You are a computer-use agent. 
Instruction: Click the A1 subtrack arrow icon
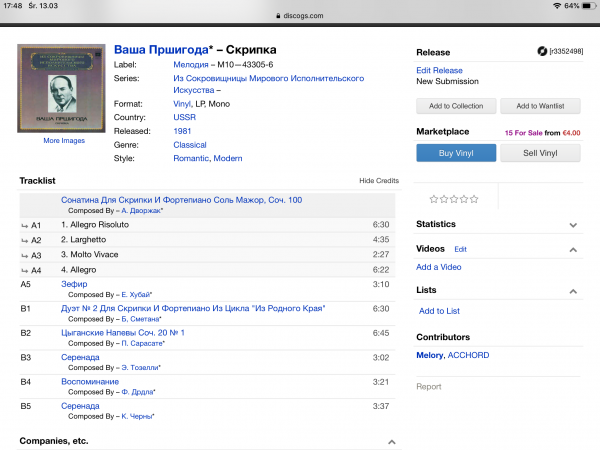[x=25, y=226]
